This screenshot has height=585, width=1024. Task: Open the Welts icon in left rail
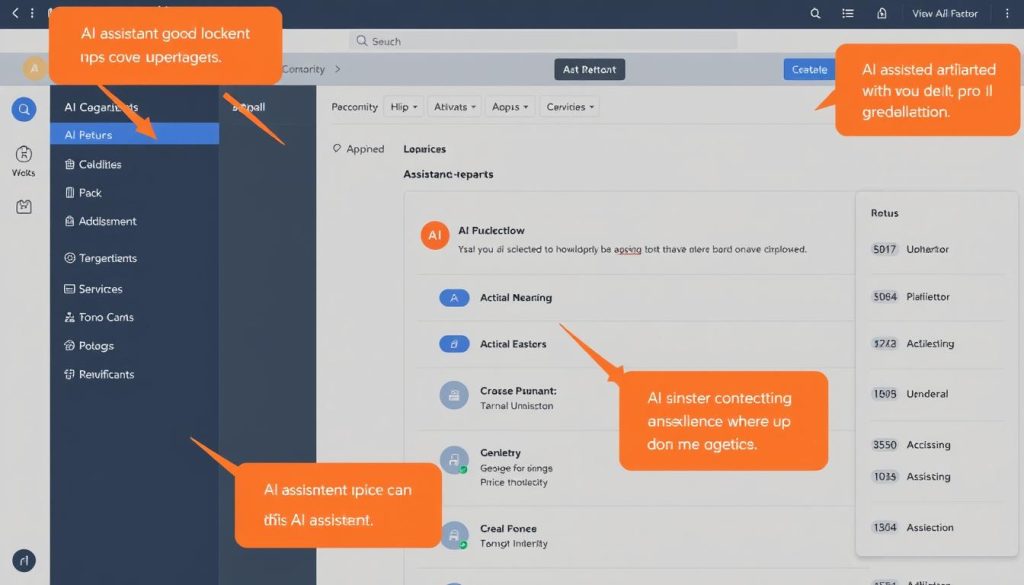(24, 155)
